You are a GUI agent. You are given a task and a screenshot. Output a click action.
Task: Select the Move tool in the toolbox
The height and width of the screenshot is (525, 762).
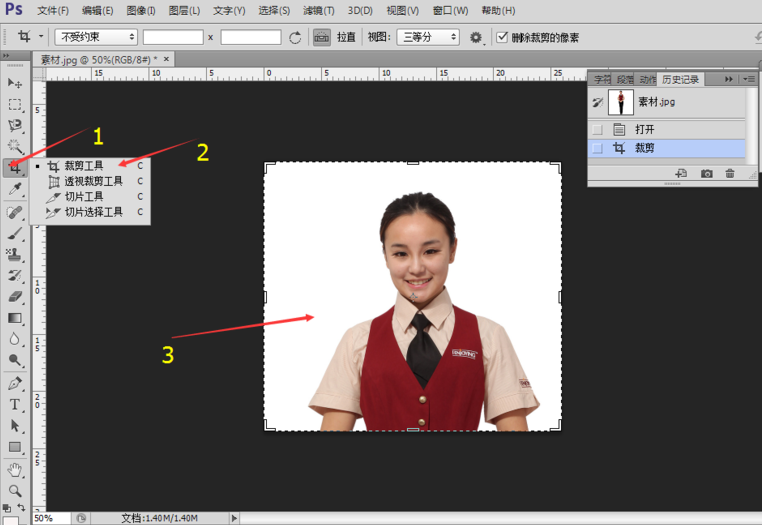point(15,83)
